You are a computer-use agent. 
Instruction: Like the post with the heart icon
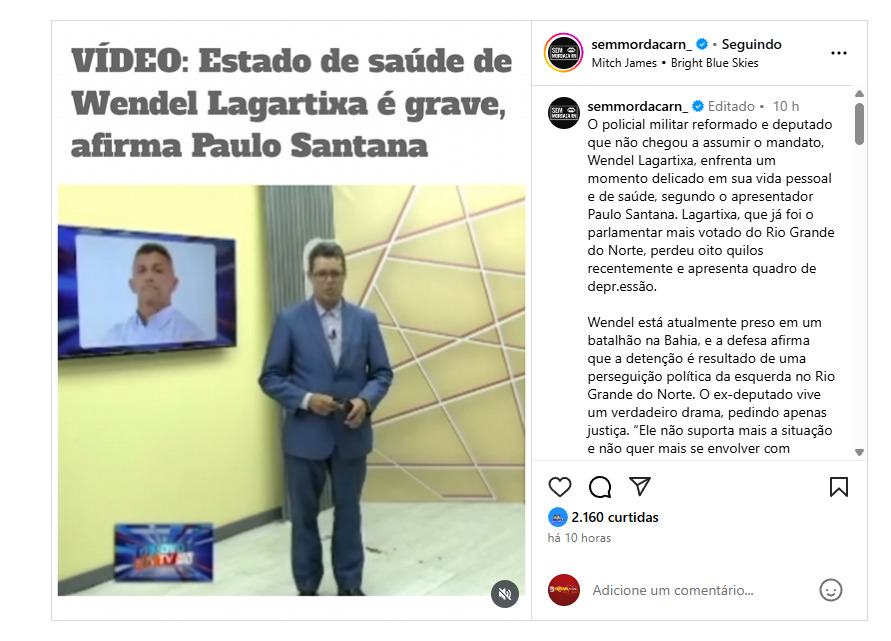(x=560, y=487)
